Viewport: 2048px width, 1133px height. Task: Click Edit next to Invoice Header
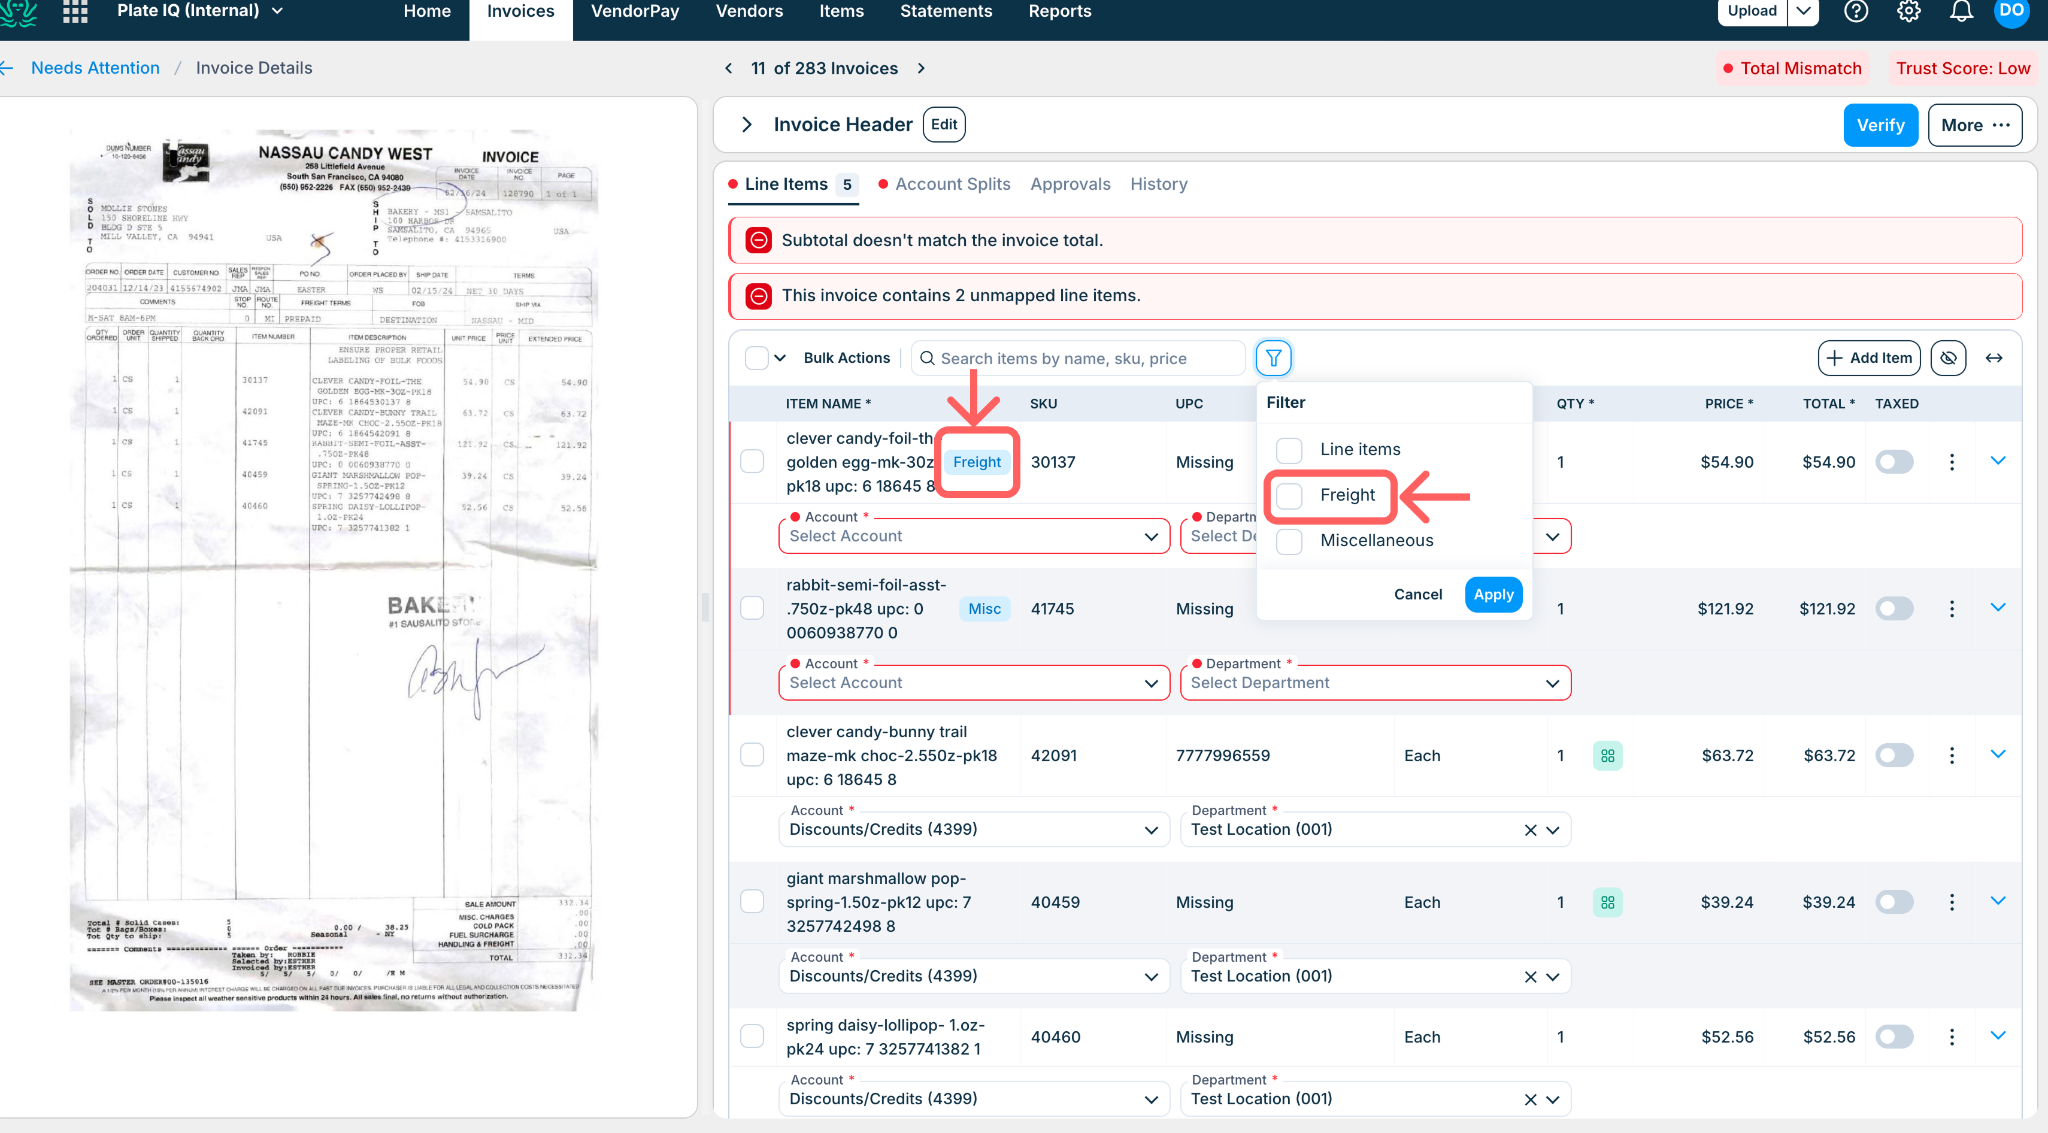[944, 125]
